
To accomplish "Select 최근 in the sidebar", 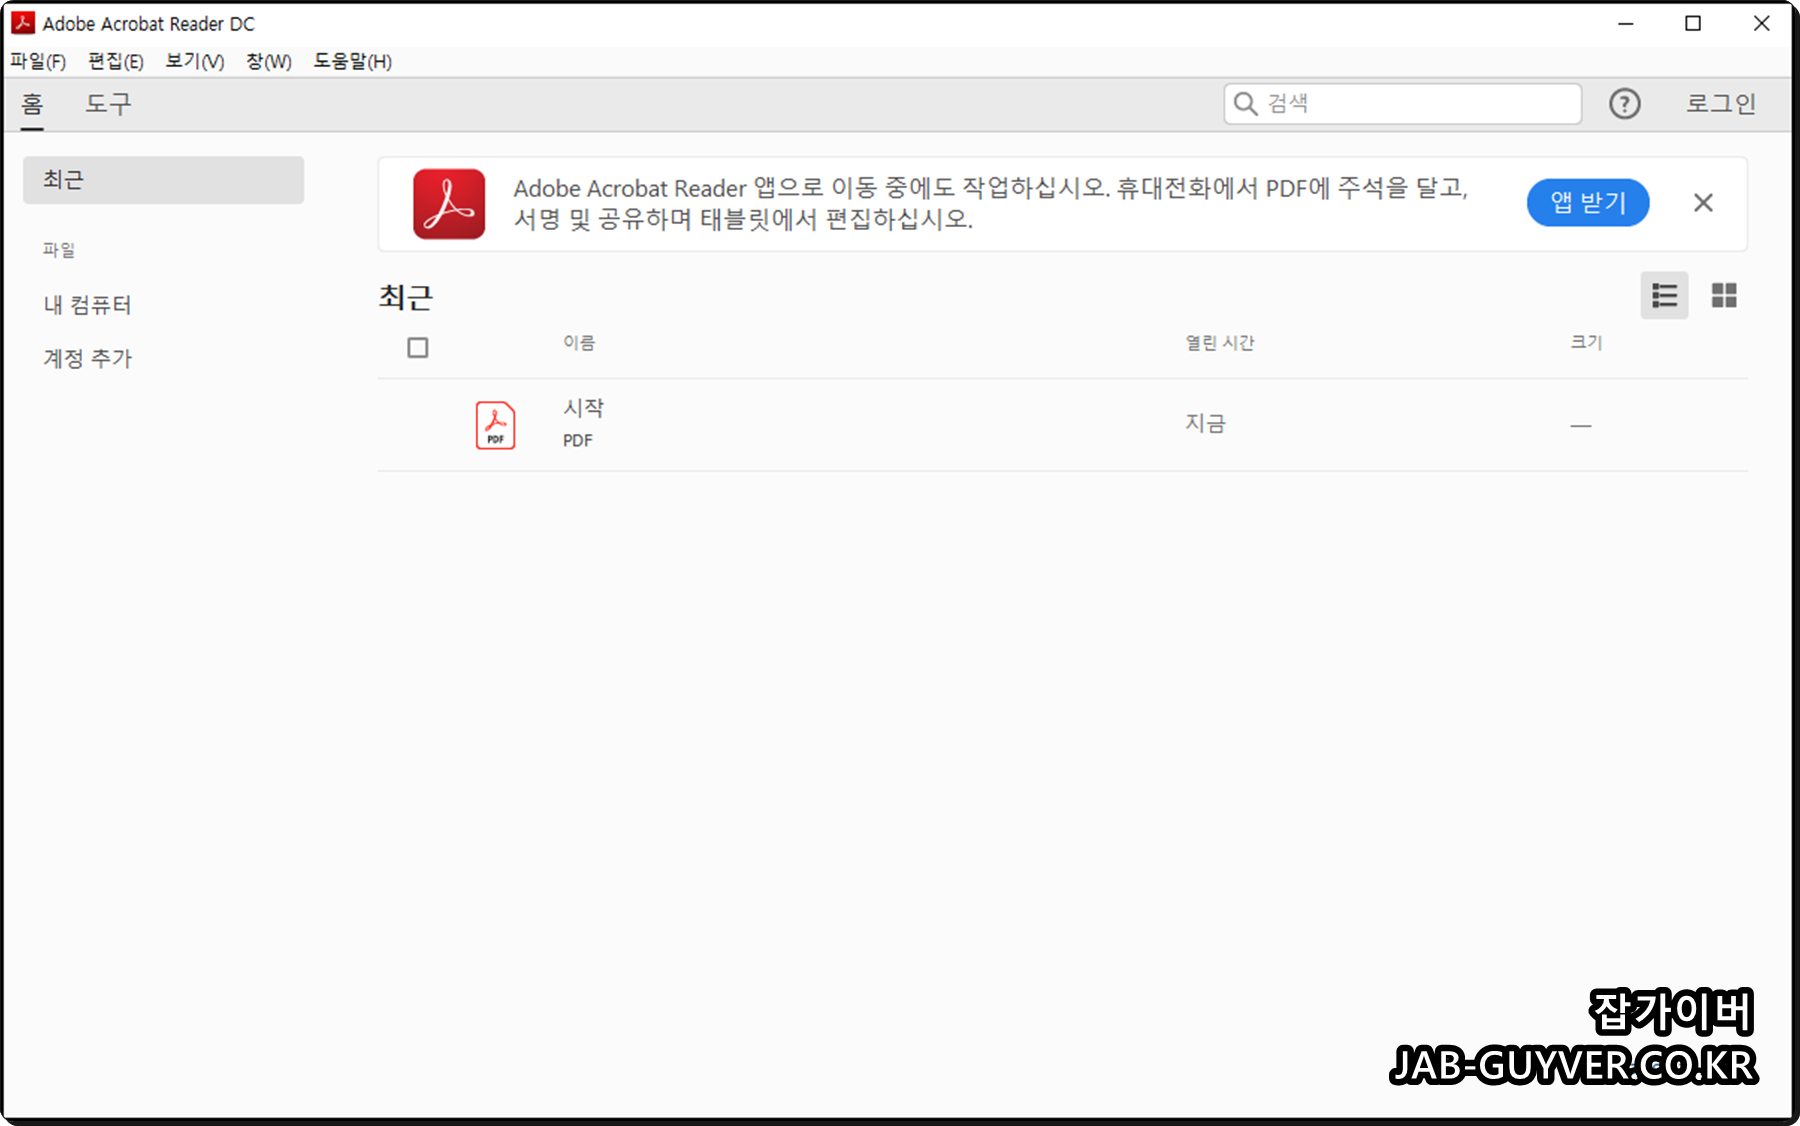I will (x=163, y=180).
